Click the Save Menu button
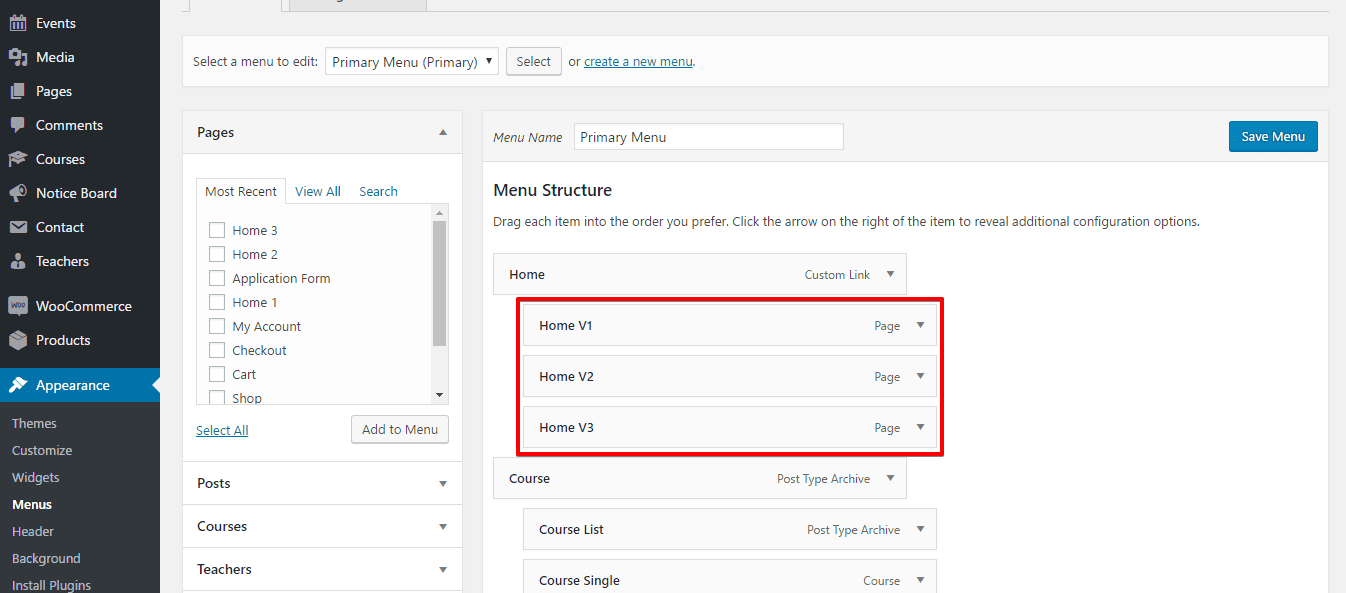 [1272, 137]
